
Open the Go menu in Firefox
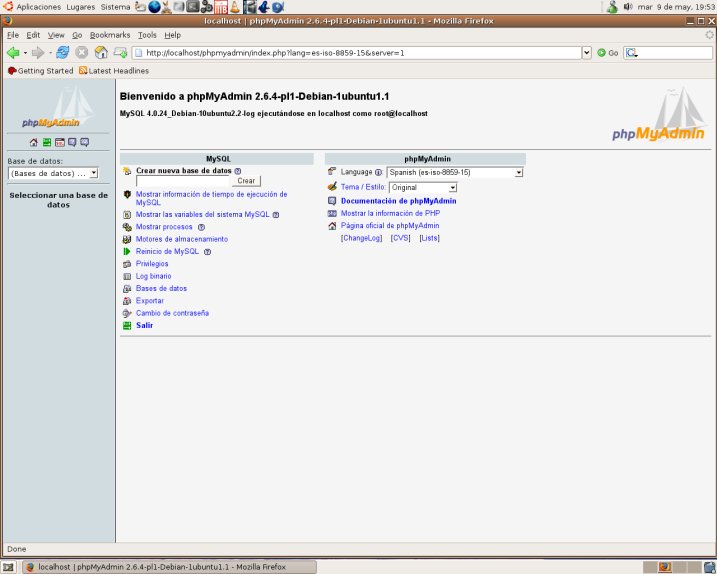click(x=77, y=35)
